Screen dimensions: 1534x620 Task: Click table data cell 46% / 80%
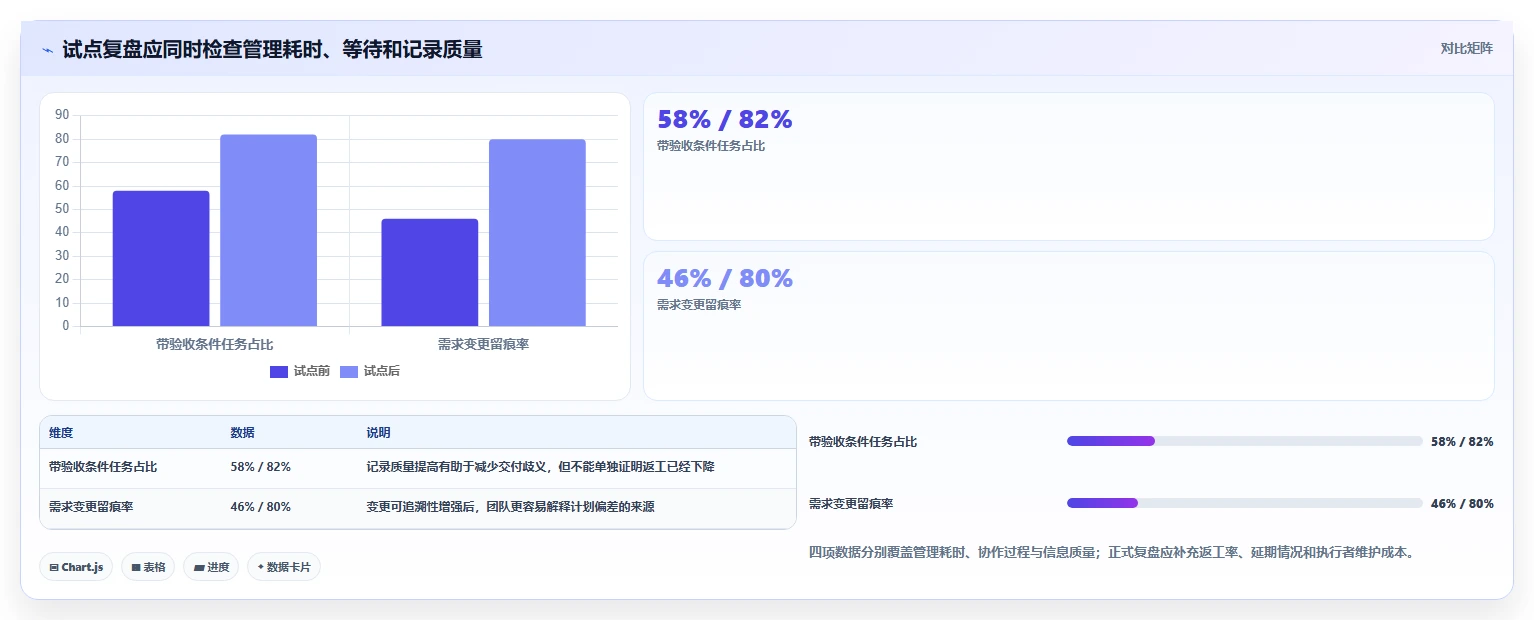point(261,507)
